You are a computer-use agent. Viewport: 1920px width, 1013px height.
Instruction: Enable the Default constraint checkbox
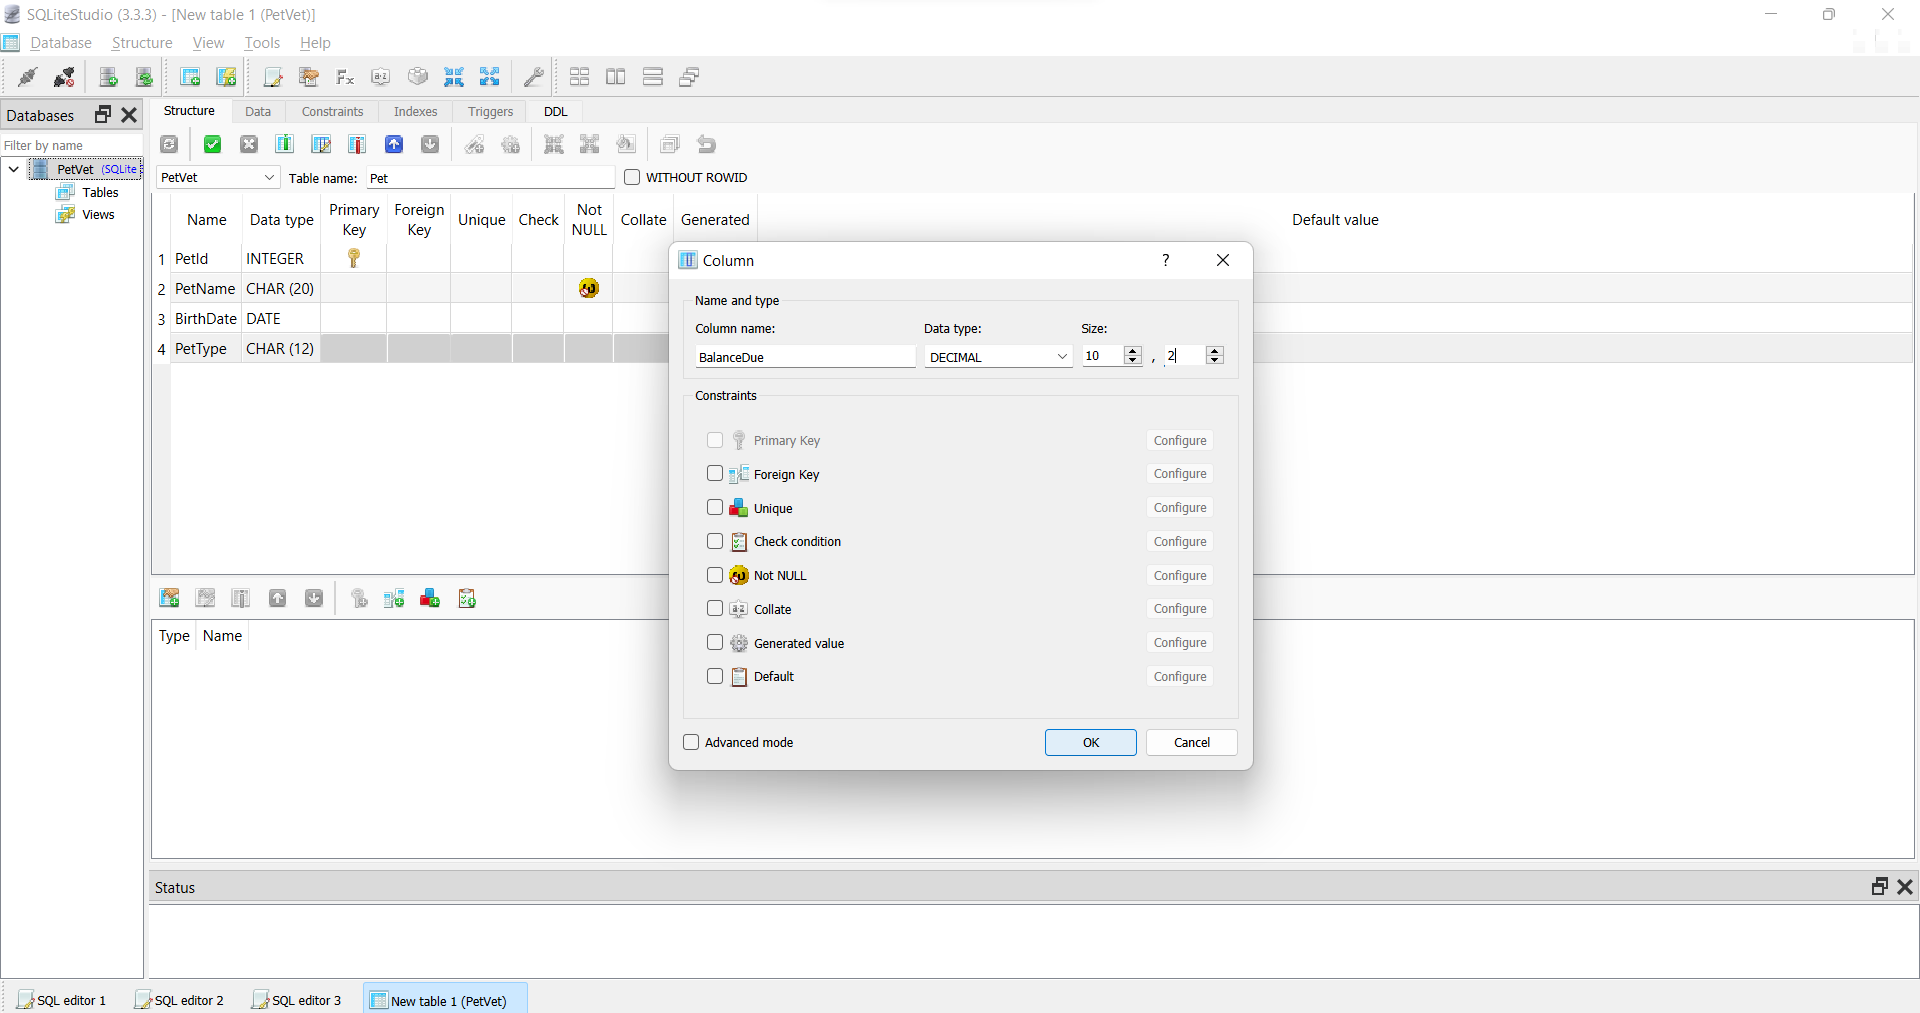(x=715, y=676)
